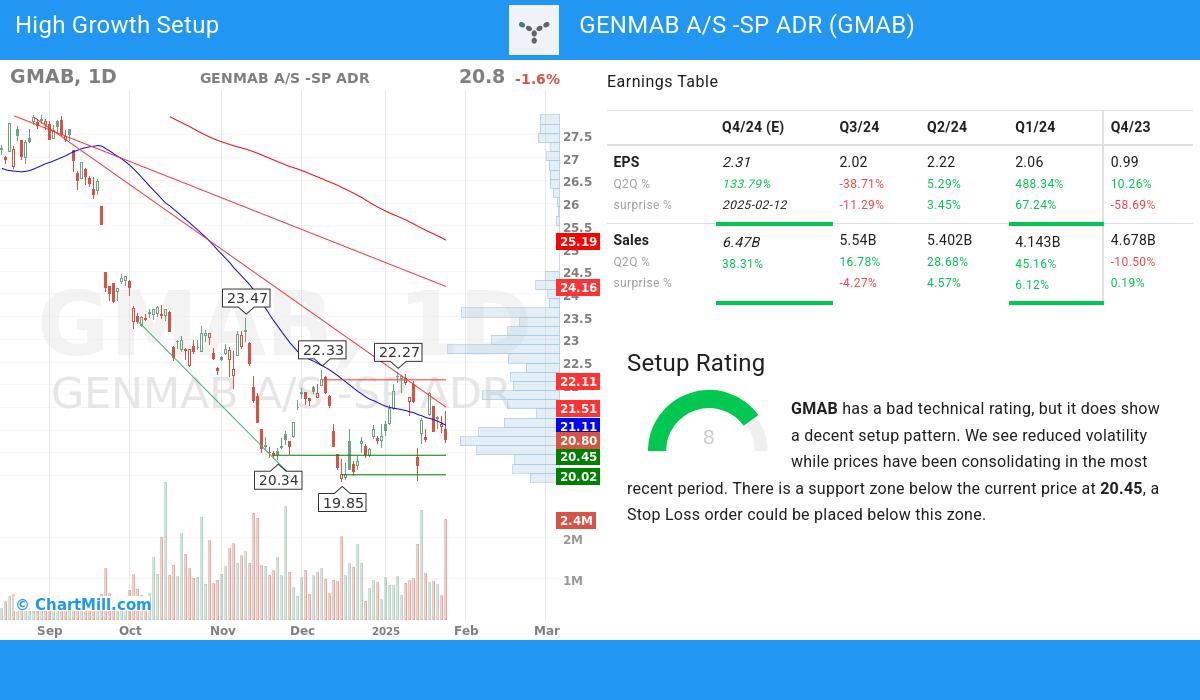This screenshot has height=700, width=1200.
Task: Click the setup rating gauge showing 8
Action: click(x=708, y=422)
